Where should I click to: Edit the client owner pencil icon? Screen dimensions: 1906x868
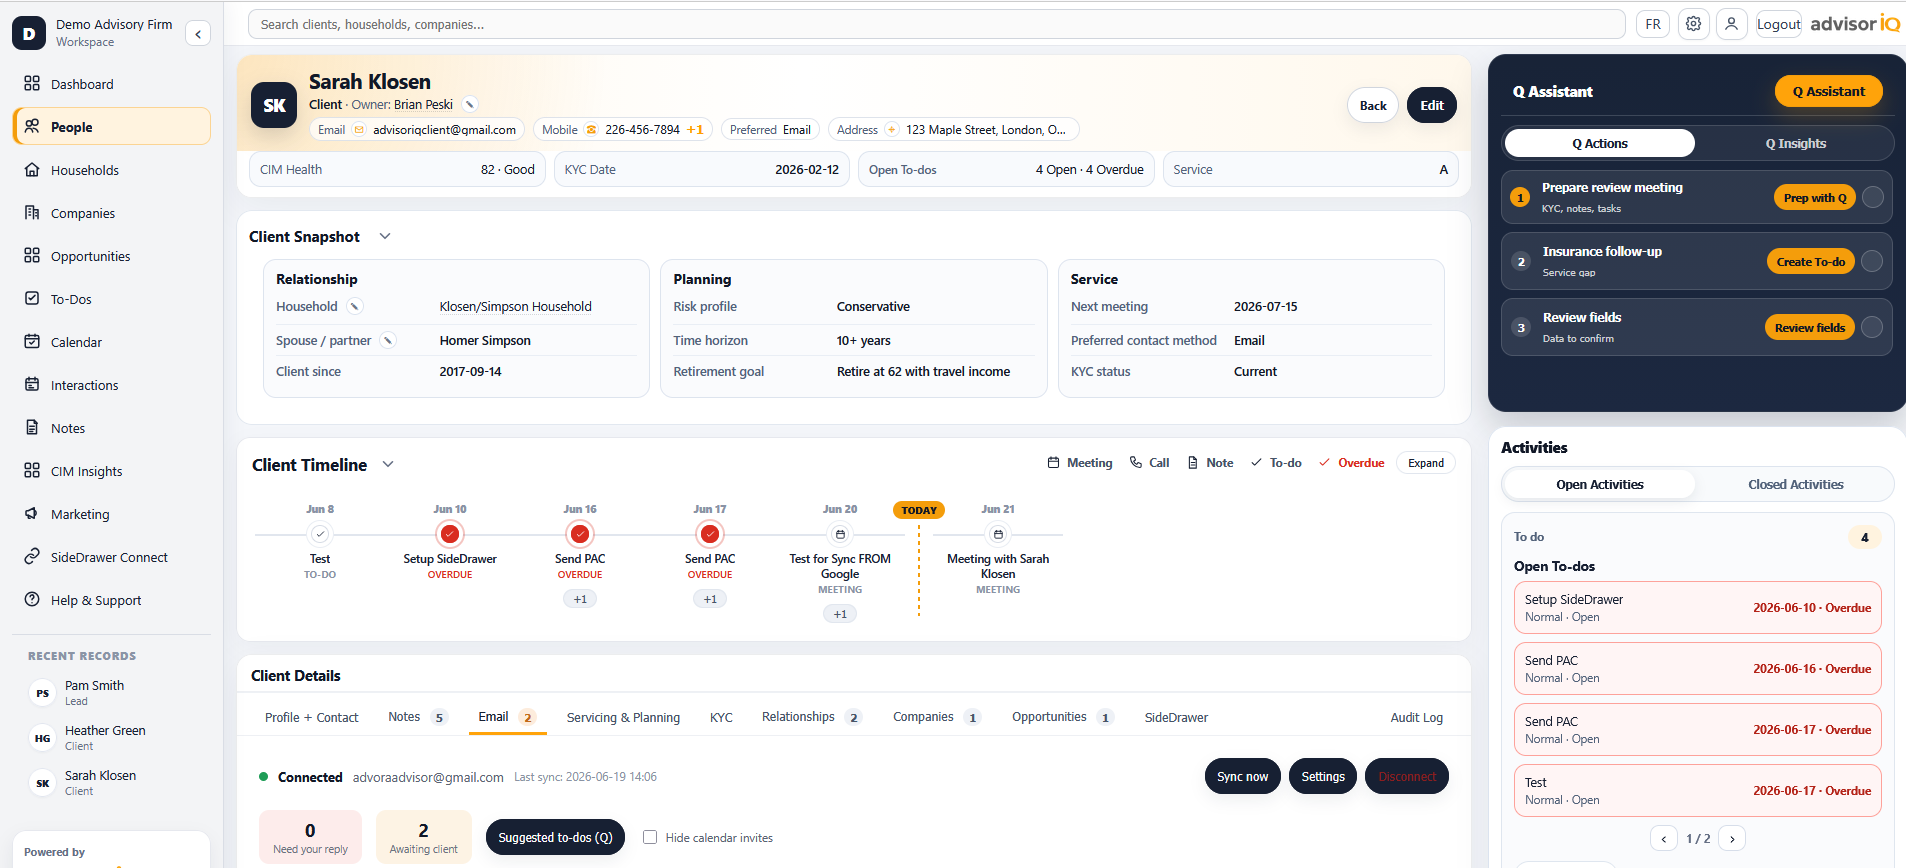[x=470, y=104]
